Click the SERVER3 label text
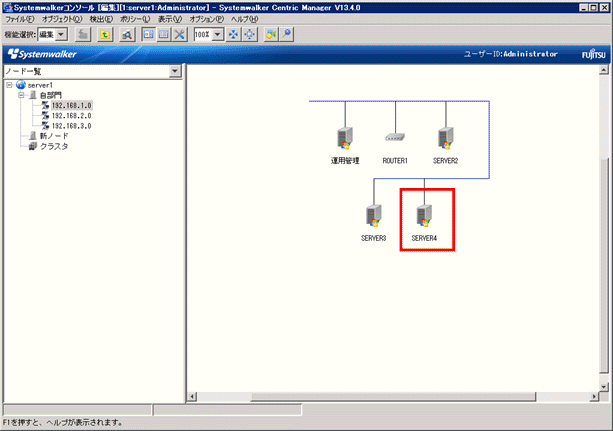The height and width of the screenshot is (431, 613). (x=373, y=238)
